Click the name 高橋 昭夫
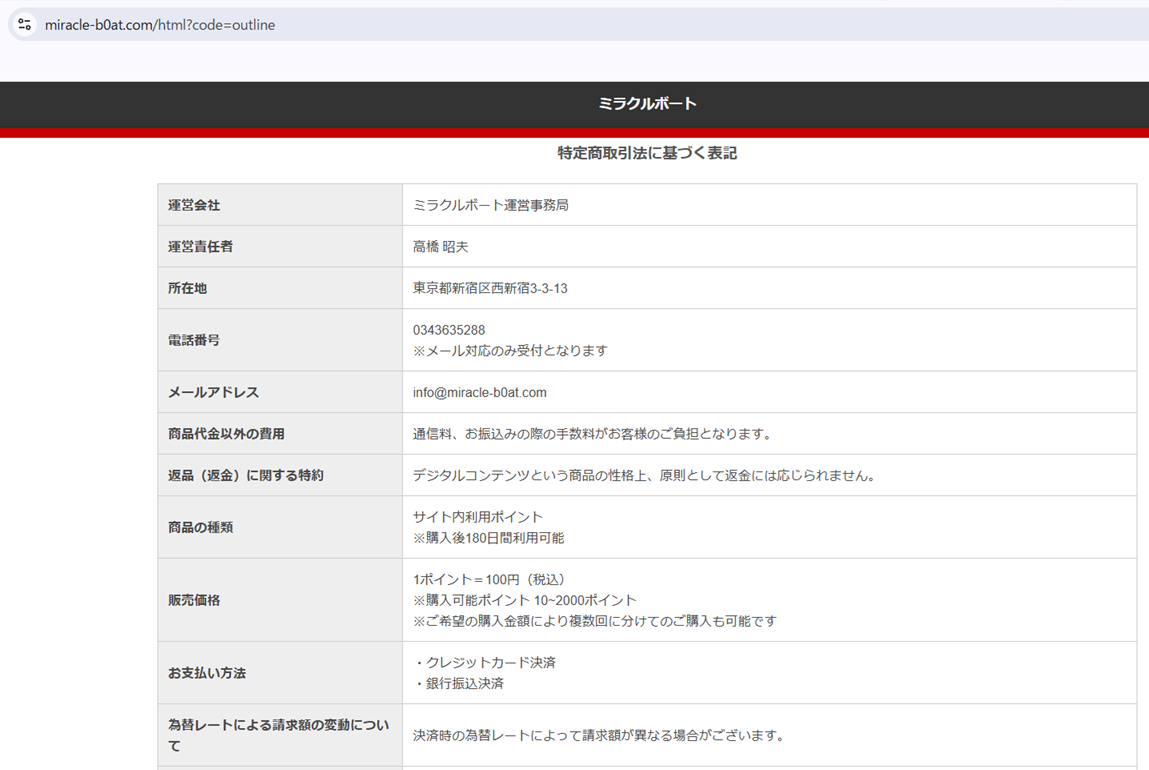The image size is (1149, 770). tap(440, 247)
